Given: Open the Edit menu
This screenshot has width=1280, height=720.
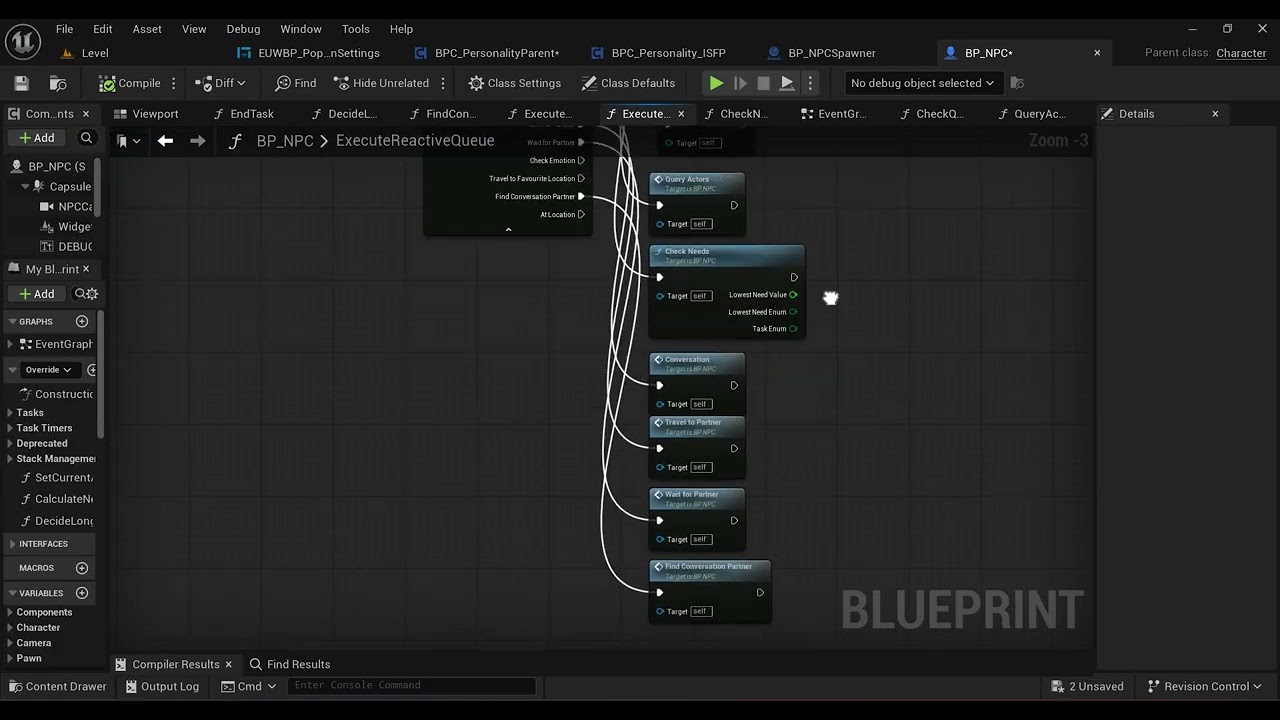Looking at the screenshot, I should click(x=103, y=29).
